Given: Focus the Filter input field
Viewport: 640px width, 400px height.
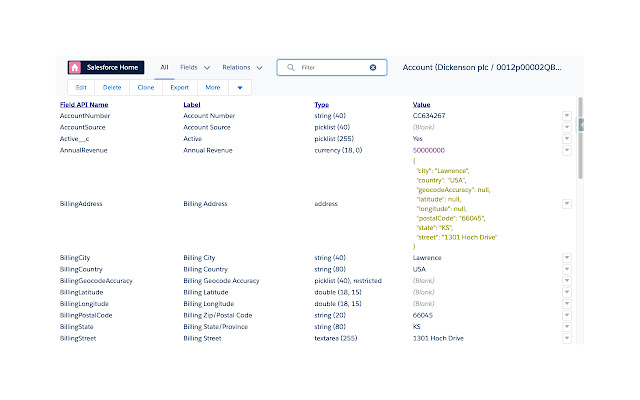Looking at the screenshot, I should pos(333,67).
